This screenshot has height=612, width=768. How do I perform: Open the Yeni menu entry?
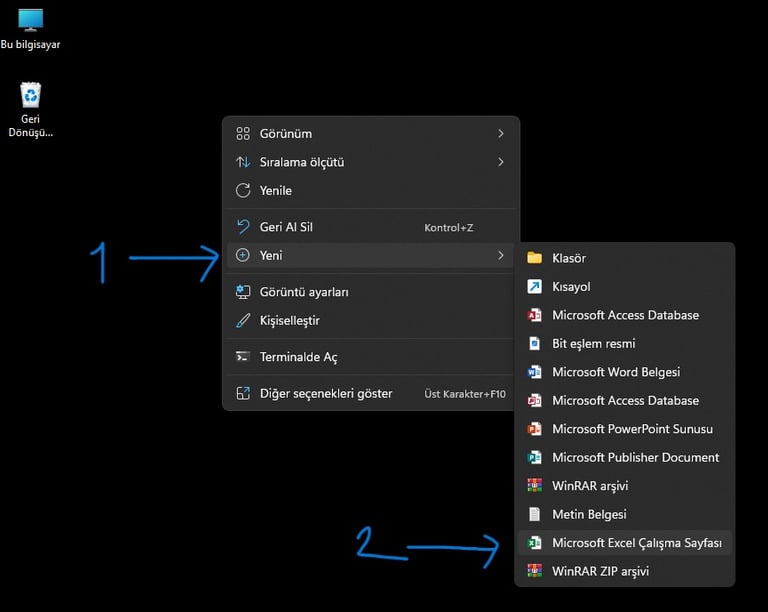370,255
